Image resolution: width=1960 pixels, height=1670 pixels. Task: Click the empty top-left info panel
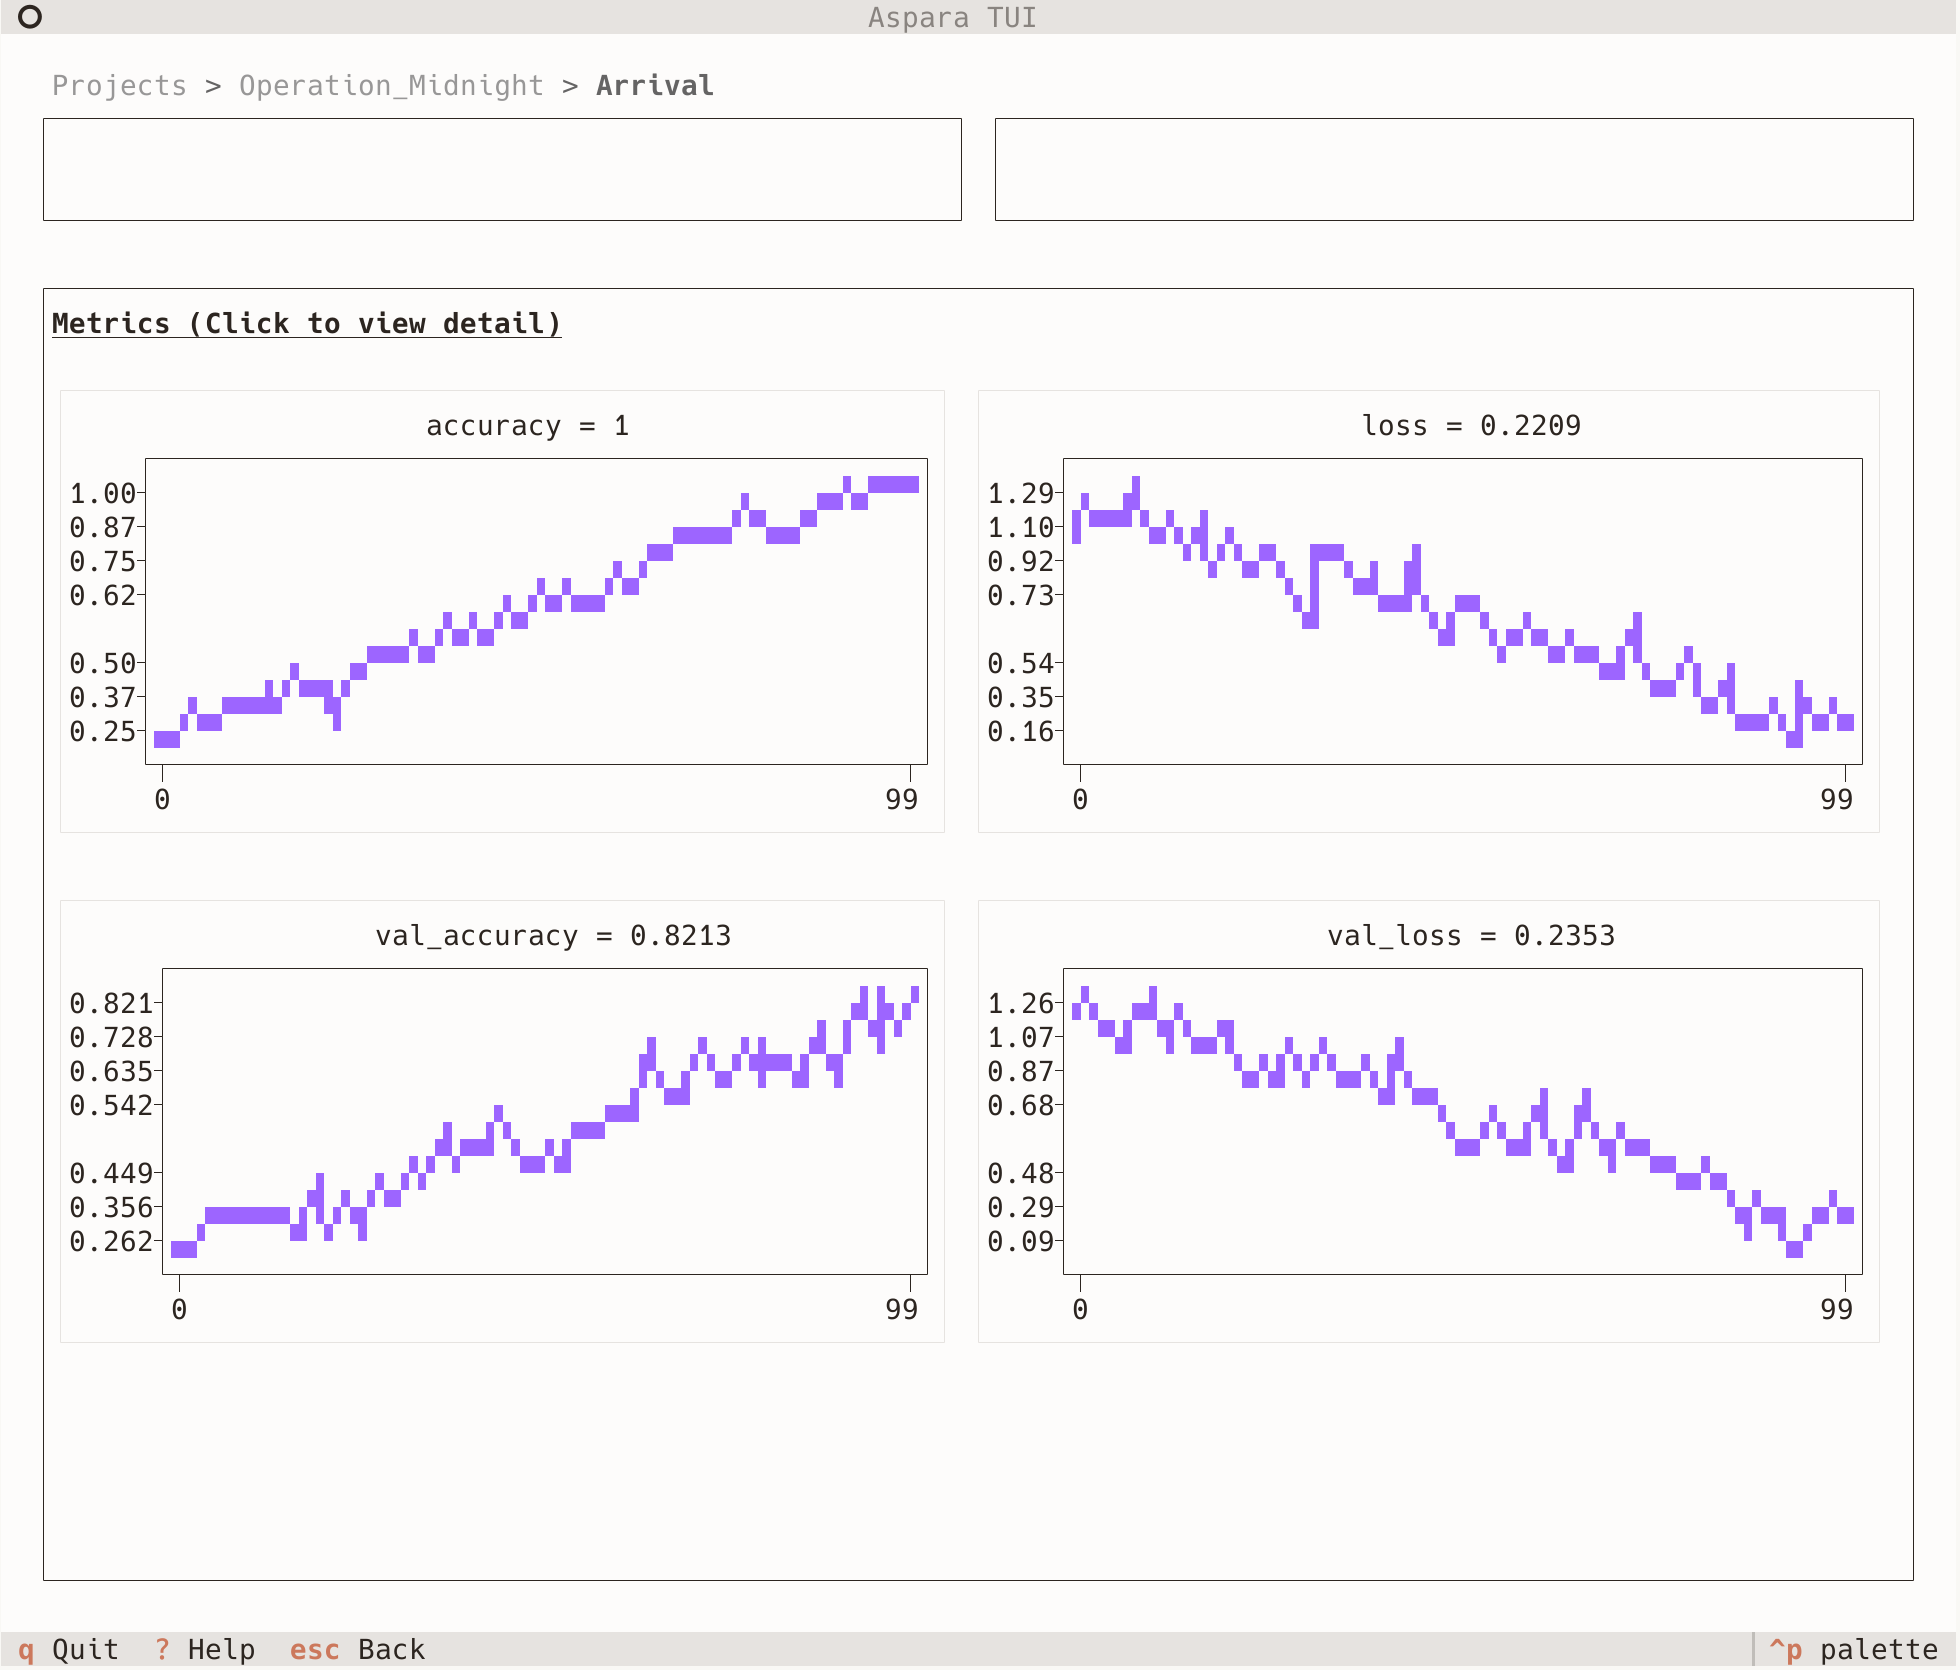[x=502, y=169]
